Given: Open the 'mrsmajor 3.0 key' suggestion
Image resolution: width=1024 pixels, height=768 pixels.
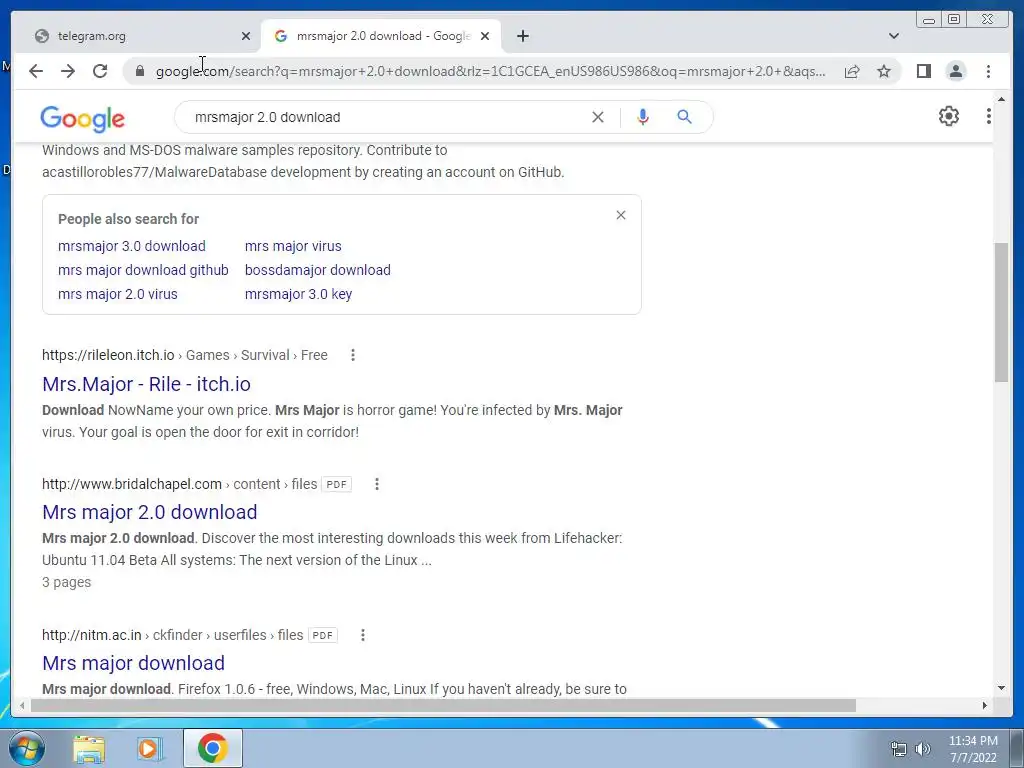Looking at the screenshot, I should (298, 294).
